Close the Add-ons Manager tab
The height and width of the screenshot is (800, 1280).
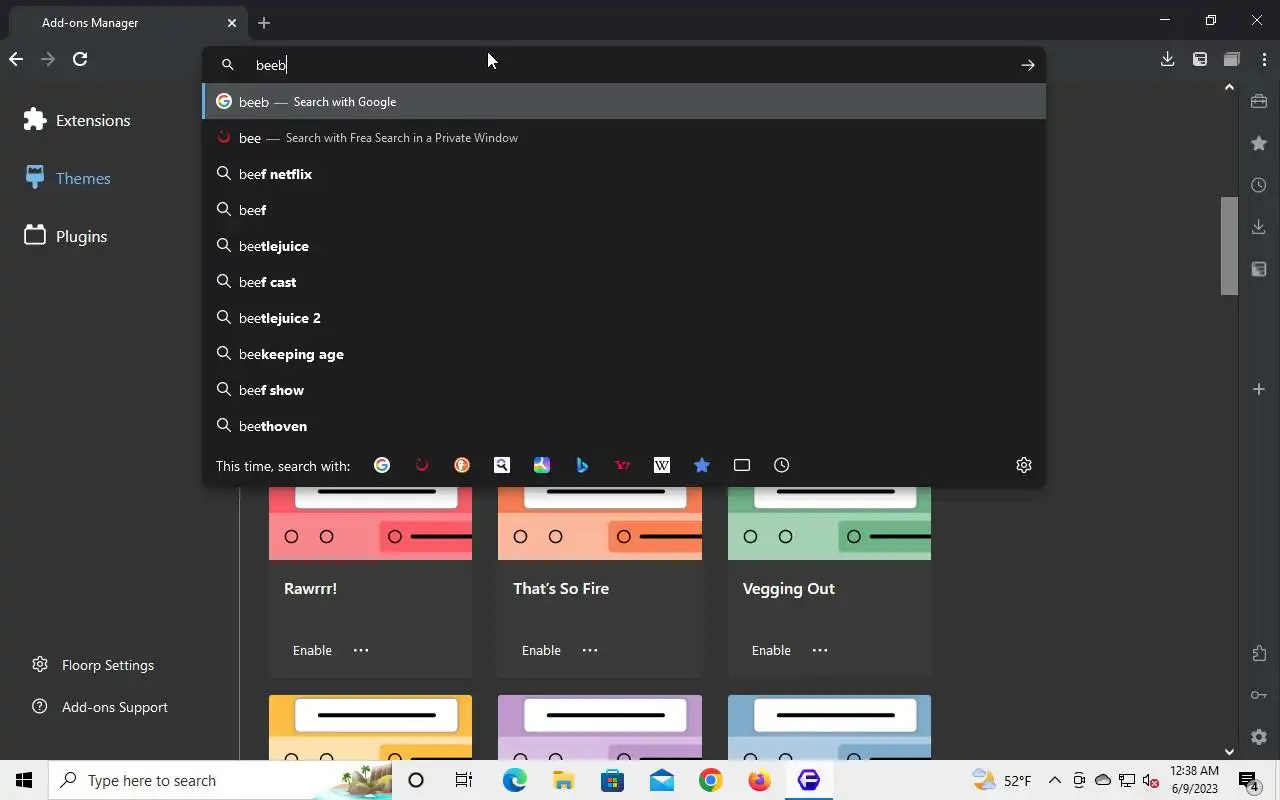pyautogui.click(x=232, y=22)
